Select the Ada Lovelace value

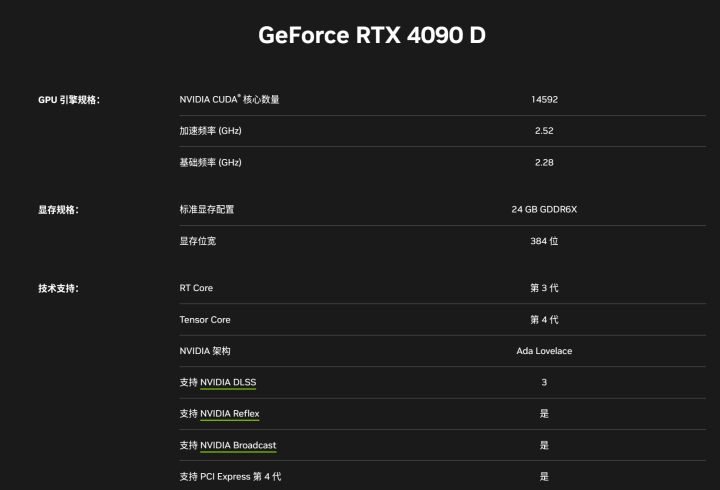pos(544,351)
